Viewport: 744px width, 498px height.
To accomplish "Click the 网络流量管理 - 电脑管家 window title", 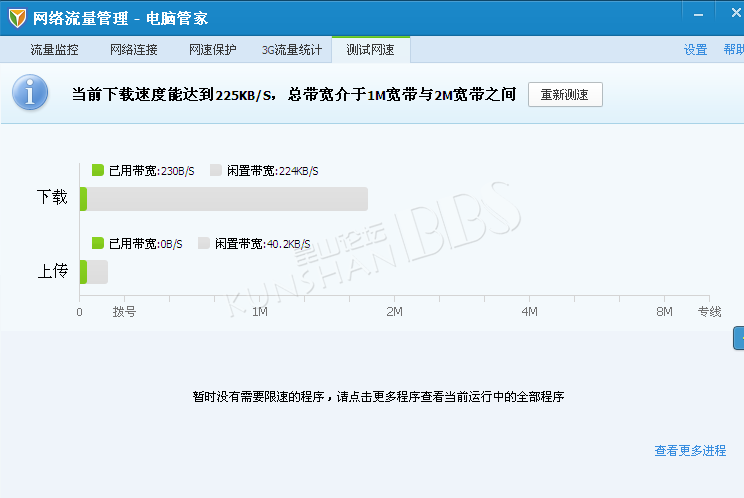I will 121,18.
